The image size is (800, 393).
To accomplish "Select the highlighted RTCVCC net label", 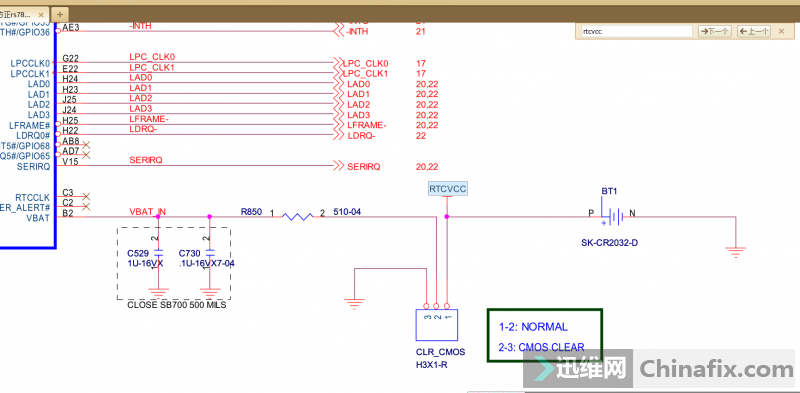I will [447, 189].
